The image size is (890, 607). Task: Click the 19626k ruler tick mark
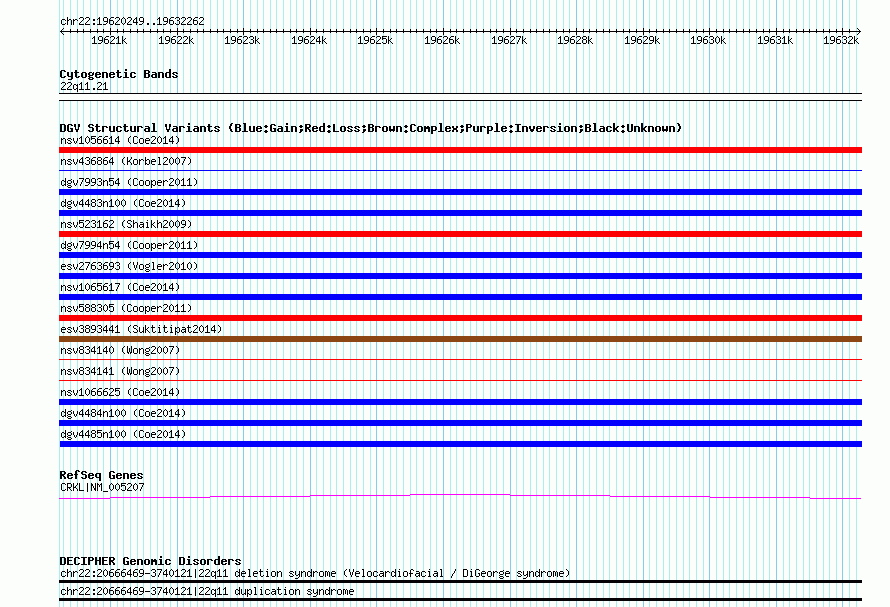[443, 32]
